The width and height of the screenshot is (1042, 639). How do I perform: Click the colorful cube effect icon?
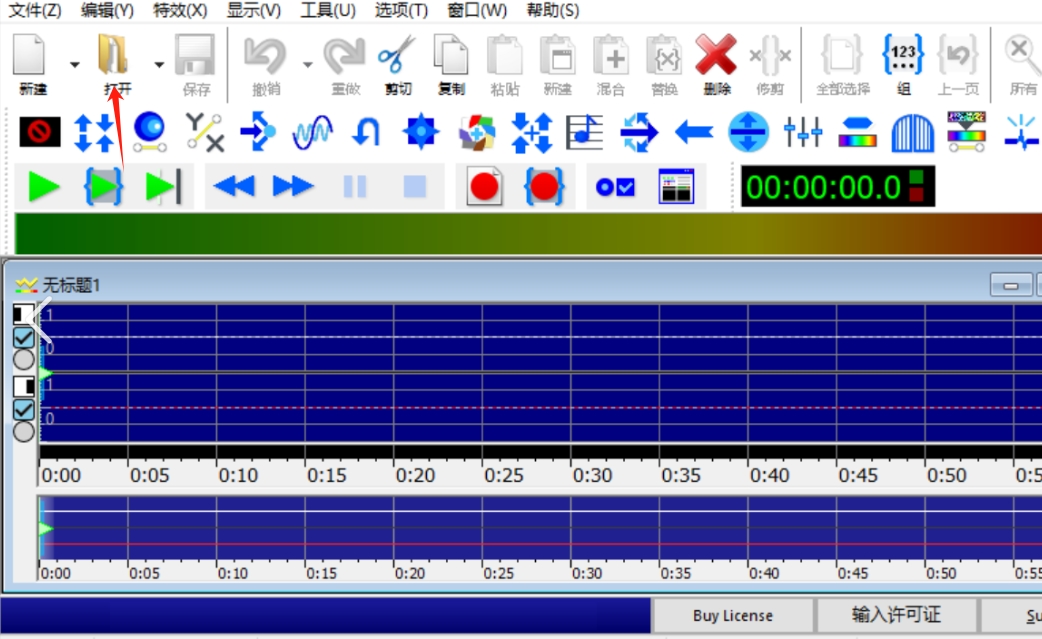click(476, 132)
